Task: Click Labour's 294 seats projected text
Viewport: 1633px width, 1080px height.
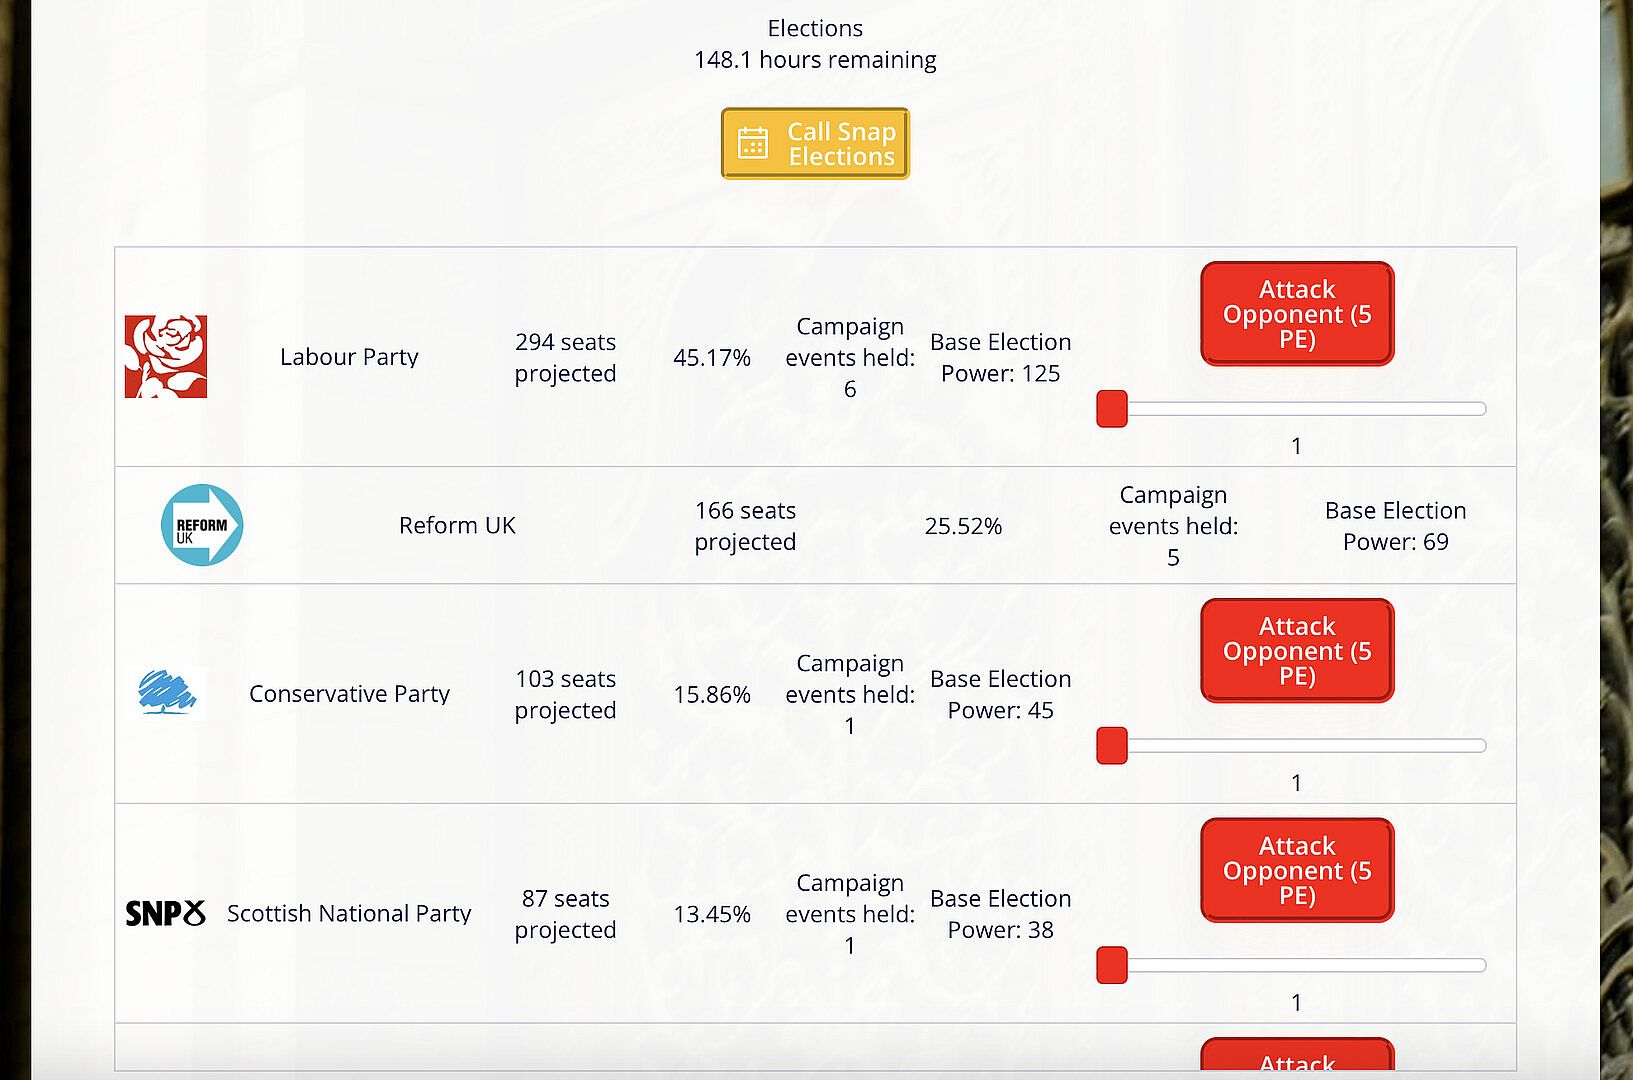Action: pos(565,358)
